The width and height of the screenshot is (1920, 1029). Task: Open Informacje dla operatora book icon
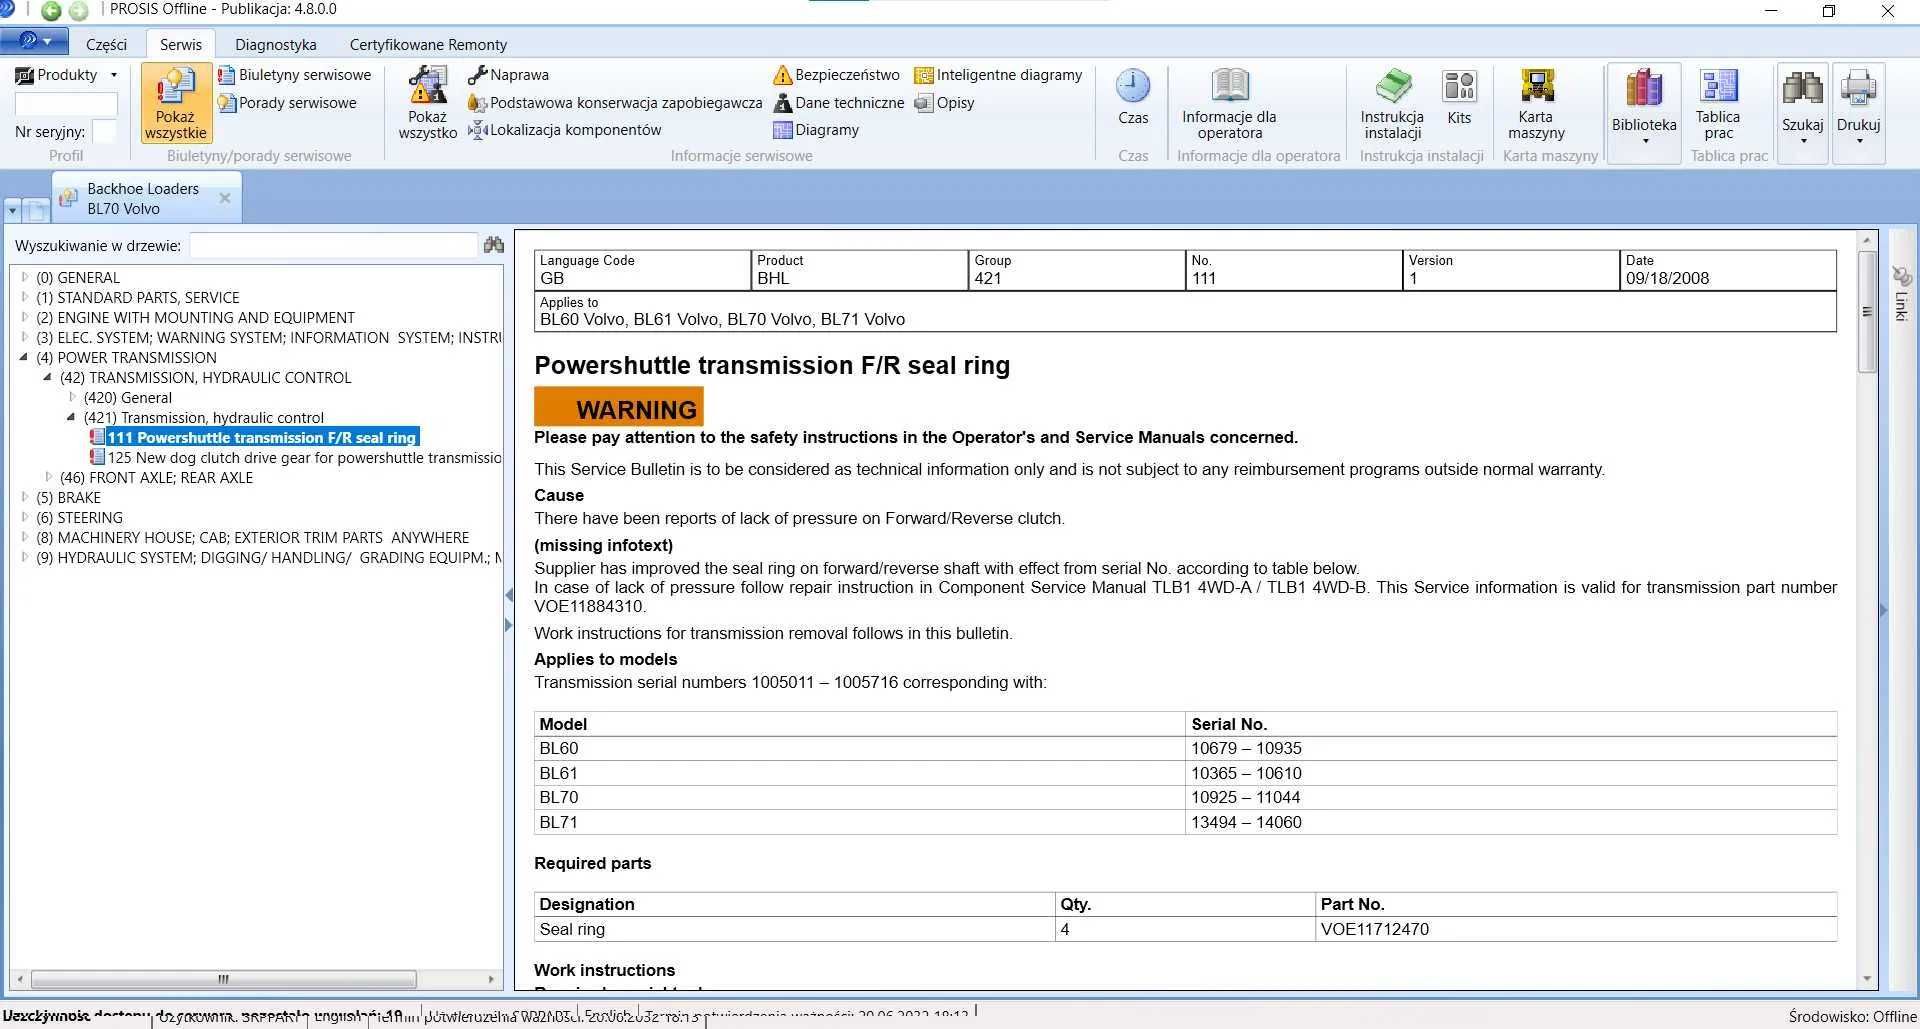click(1230, 103)
